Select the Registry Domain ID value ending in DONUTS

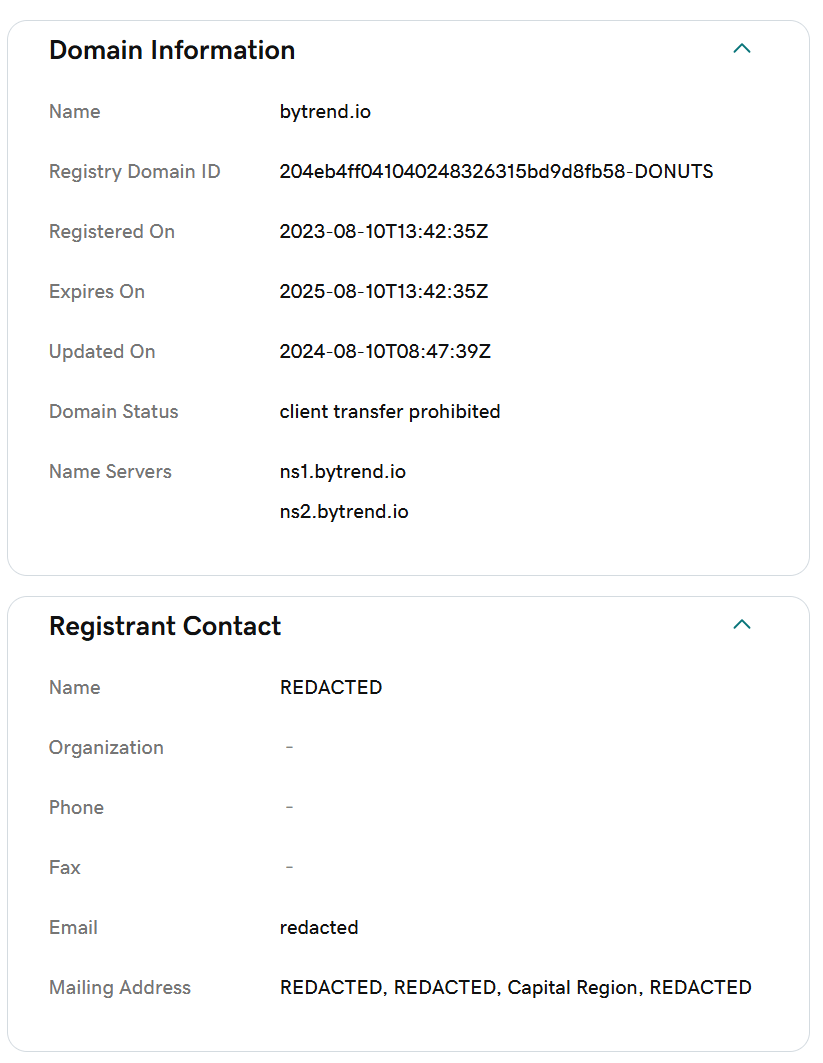point(496,172)
